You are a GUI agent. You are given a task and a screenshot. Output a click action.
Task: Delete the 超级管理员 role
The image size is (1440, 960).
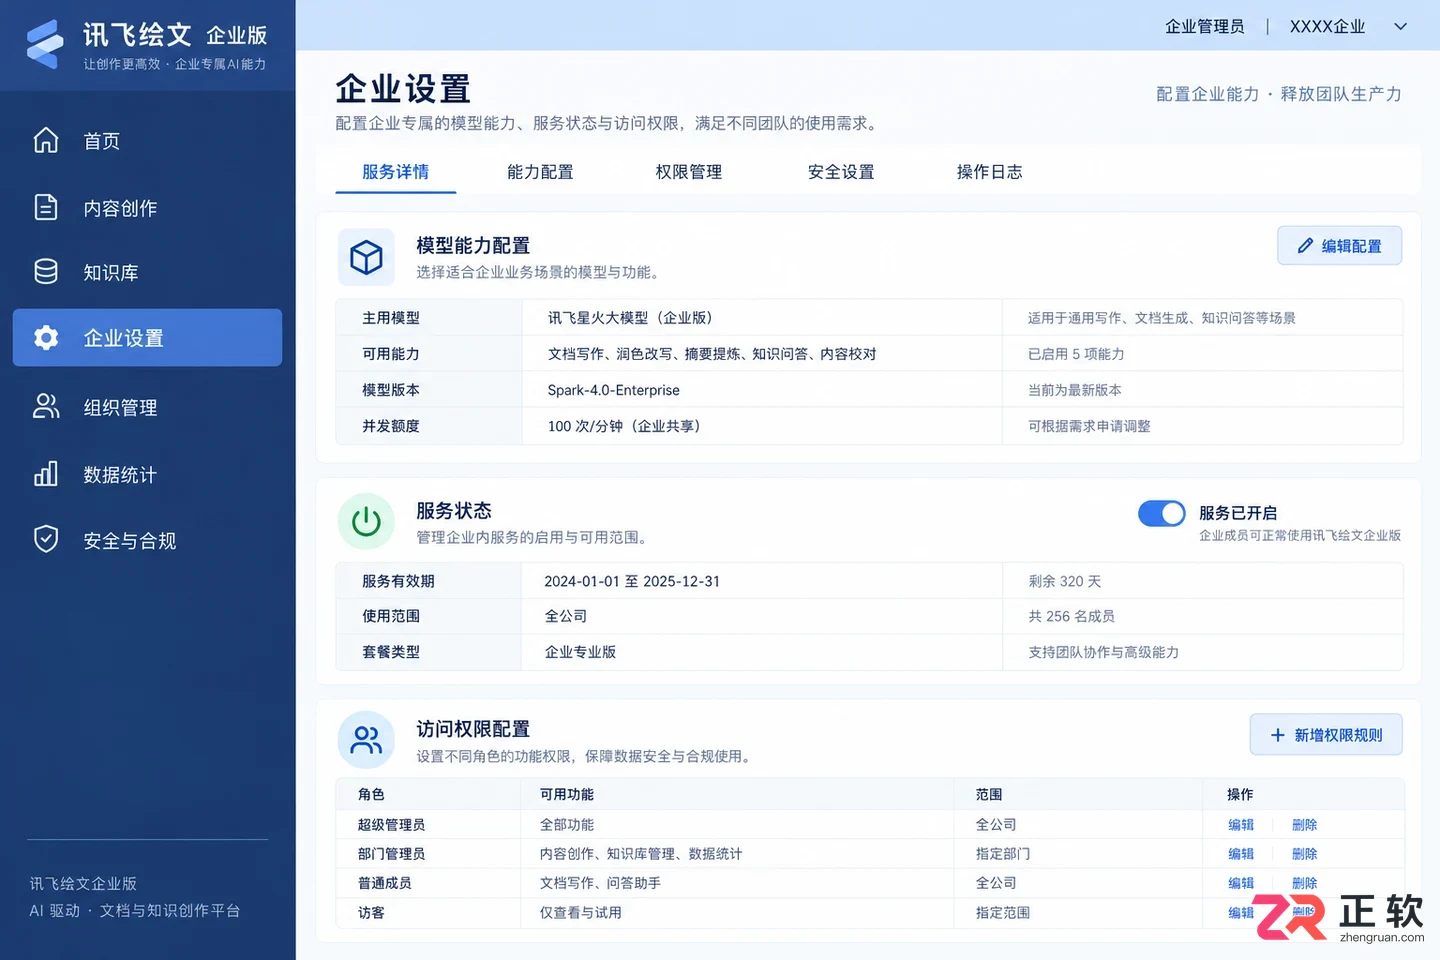click(x=1304, y=825)
